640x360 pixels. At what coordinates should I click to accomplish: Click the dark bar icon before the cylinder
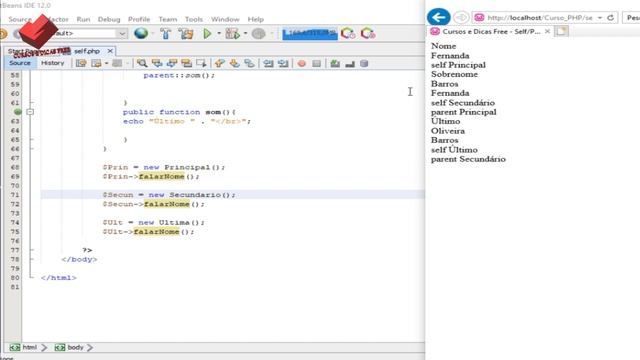click(x=350, y=64)
